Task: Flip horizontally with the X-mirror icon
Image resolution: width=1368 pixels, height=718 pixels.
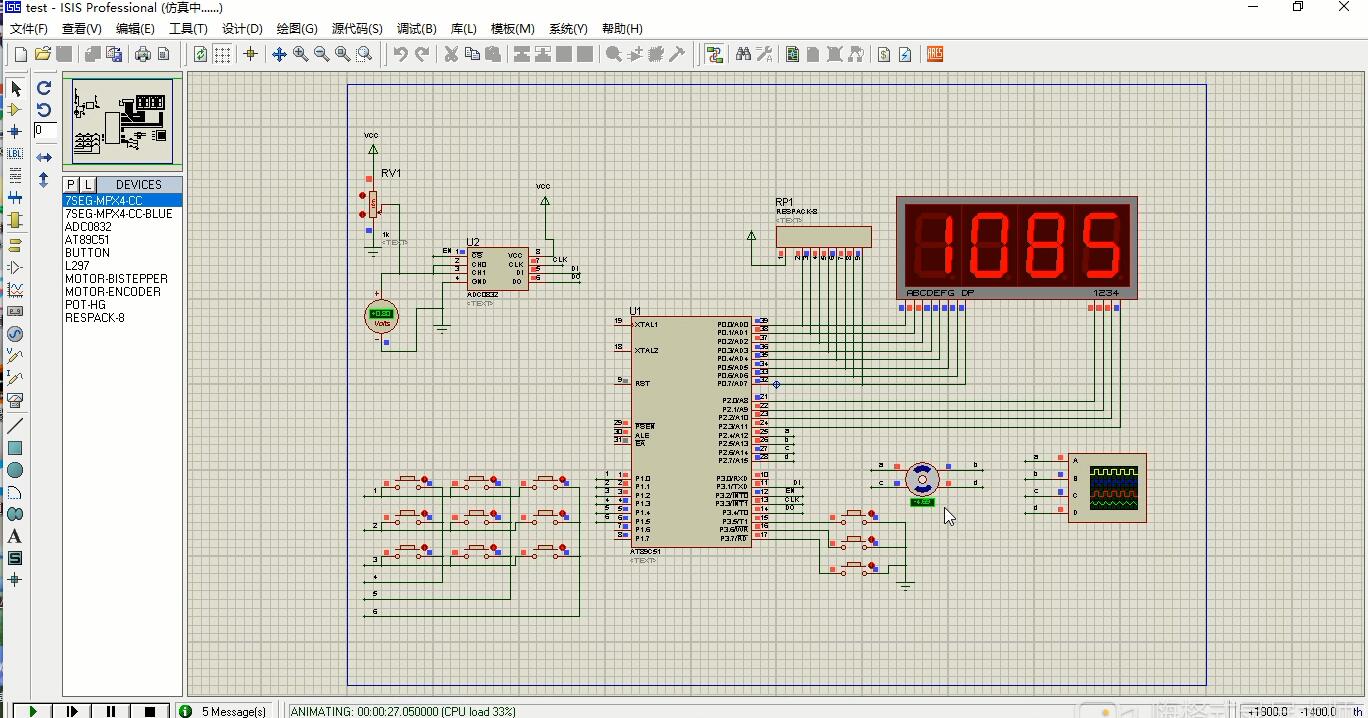Action: 44,158
